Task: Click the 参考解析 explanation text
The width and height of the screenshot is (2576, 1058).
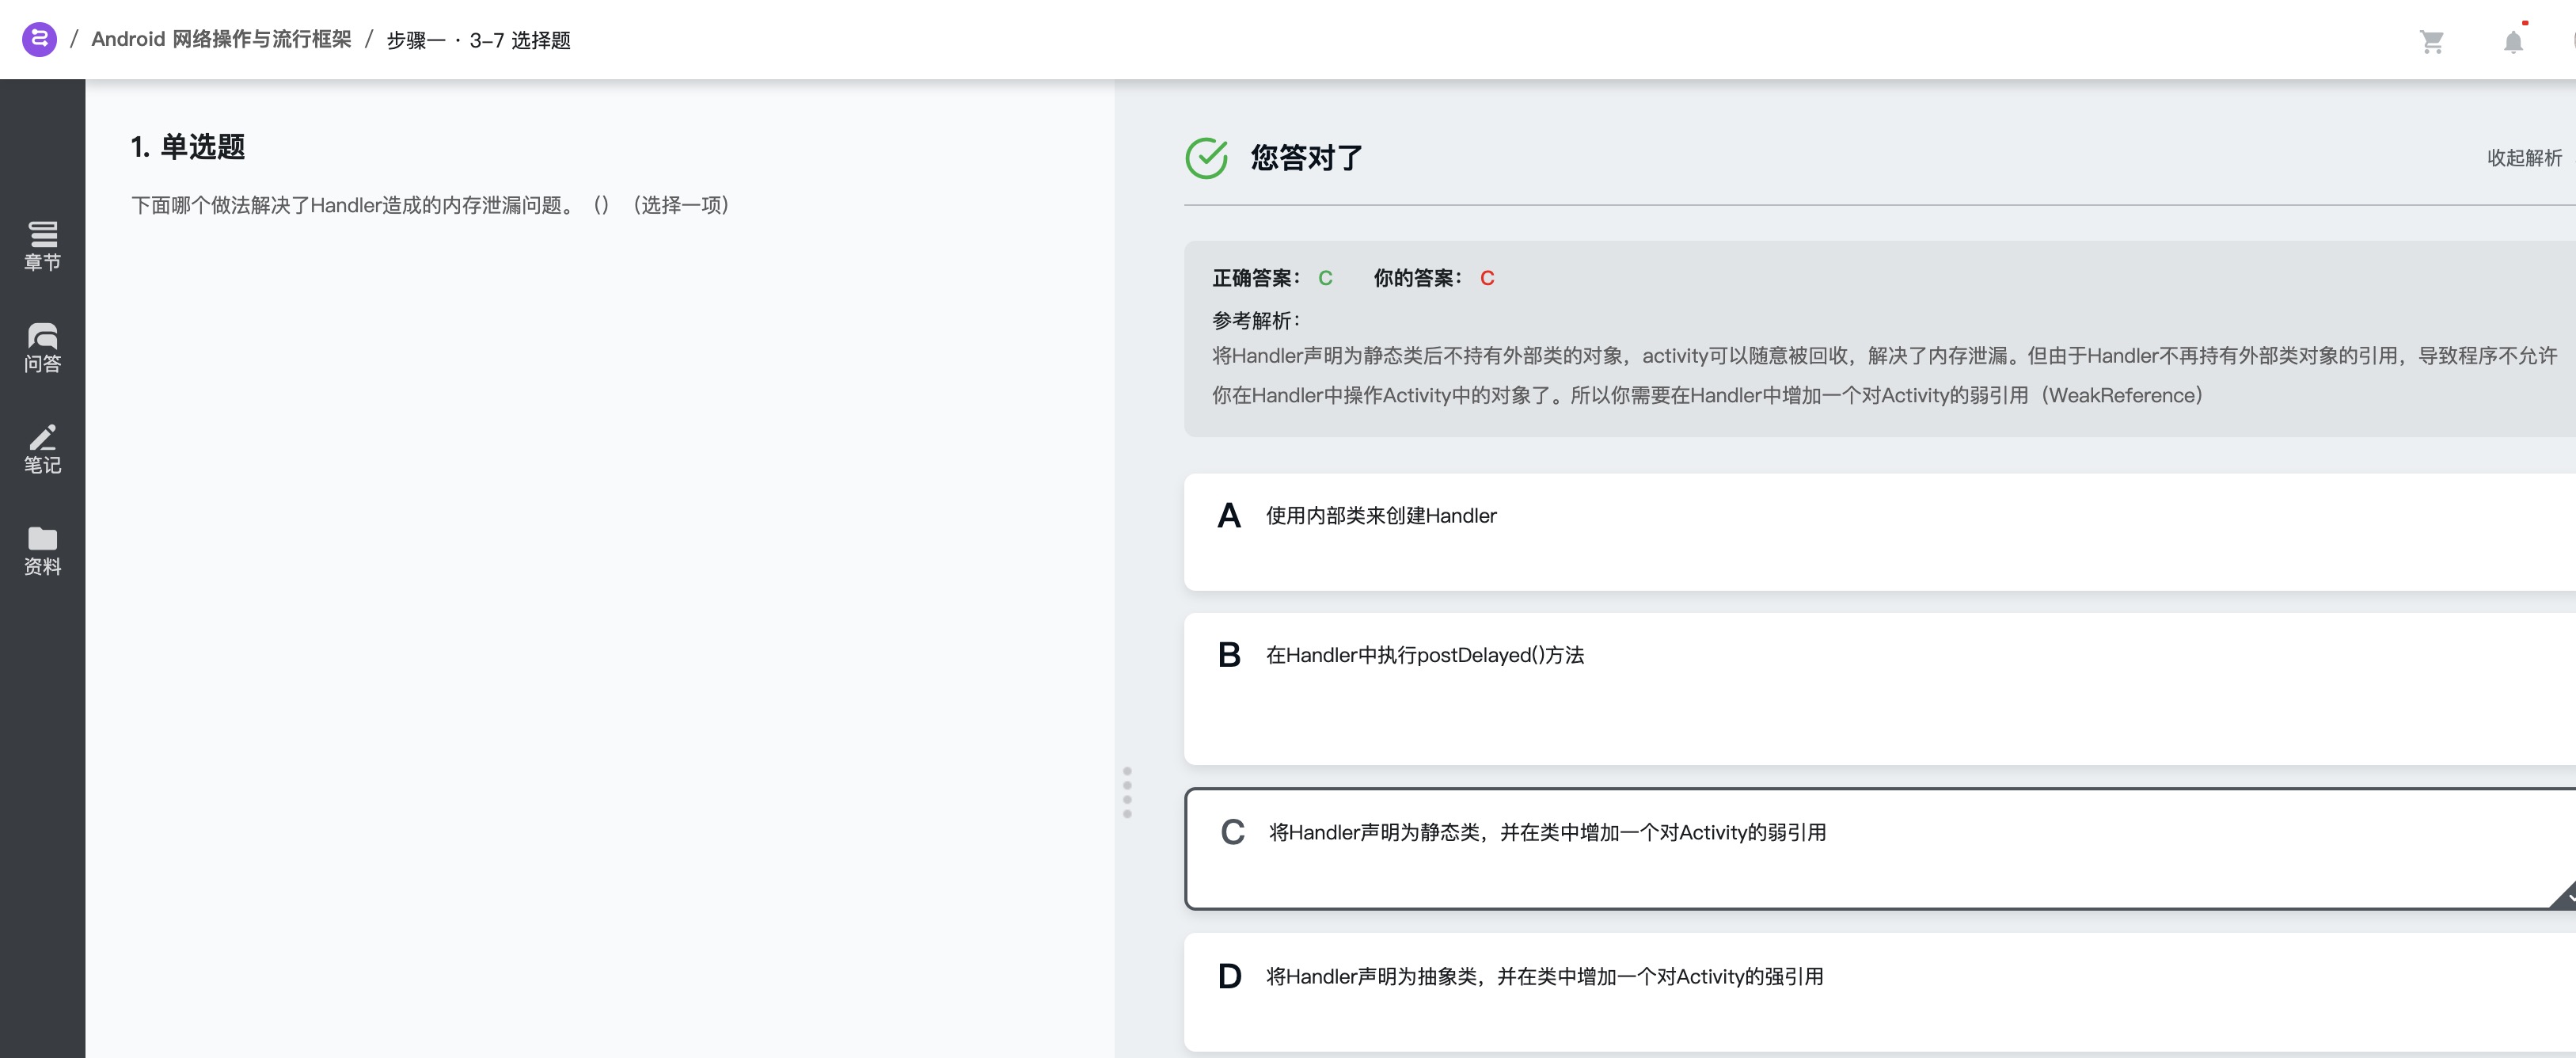Action: tap(1884, 375)
